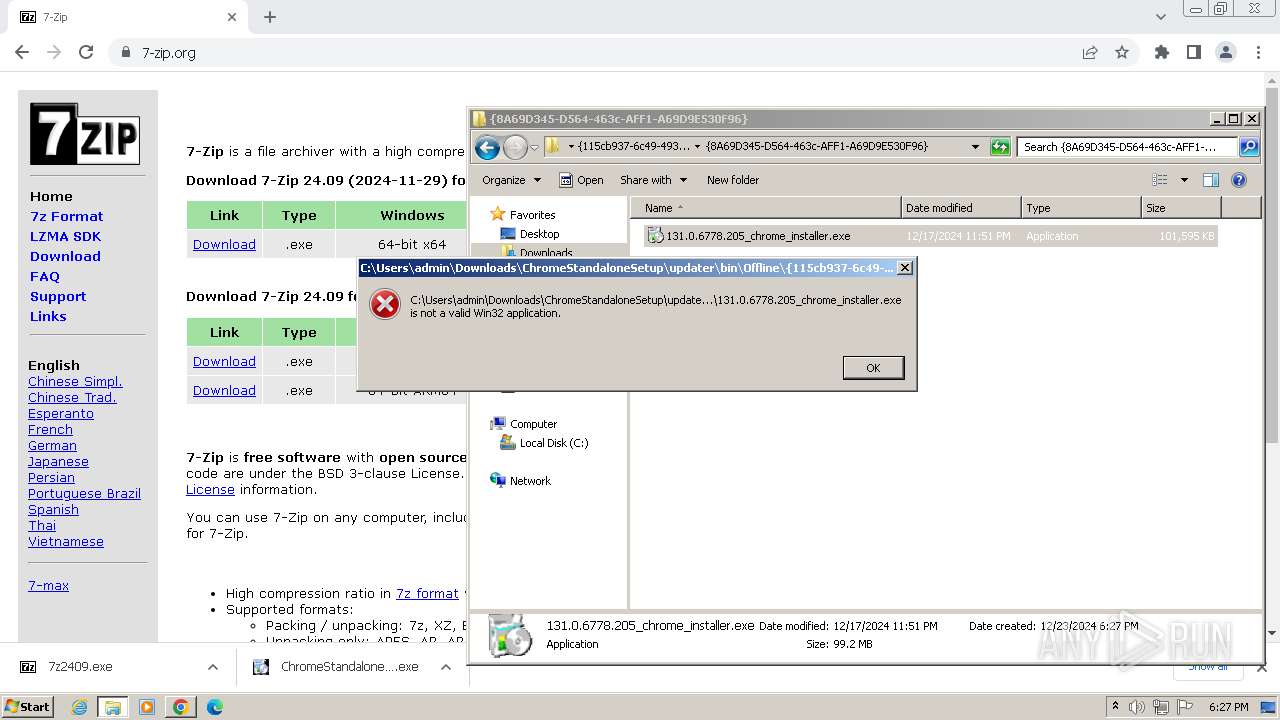Screen dimensions: 1280x720
Task: Sort by Size column header
Action: point(1181,208)
